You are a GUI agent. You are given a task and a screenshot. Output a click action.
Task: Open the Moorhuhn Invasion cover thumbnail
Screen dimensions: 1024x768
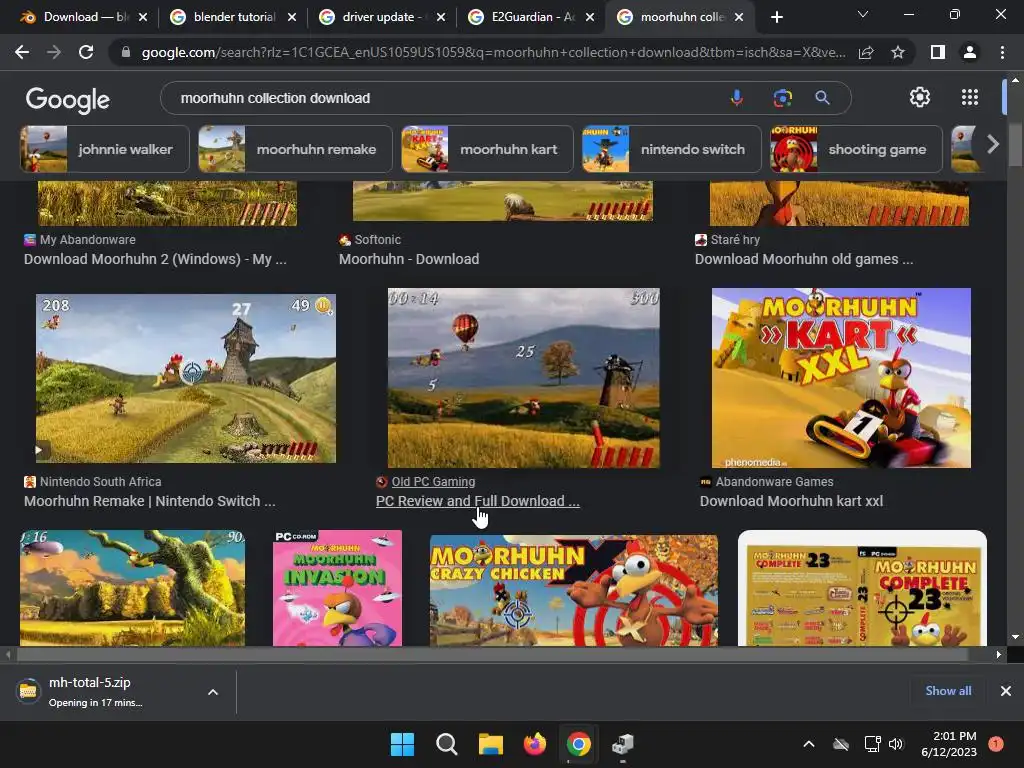point(337,588)
